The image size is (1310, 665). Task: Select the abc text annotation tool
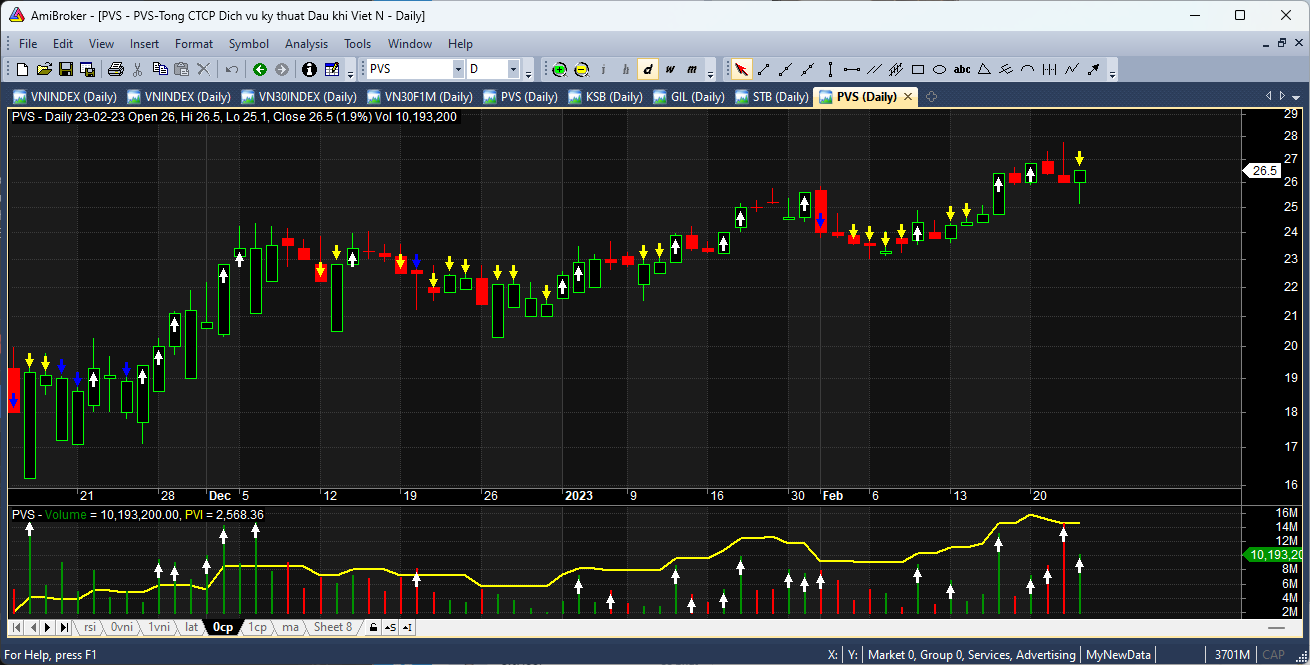962,69
